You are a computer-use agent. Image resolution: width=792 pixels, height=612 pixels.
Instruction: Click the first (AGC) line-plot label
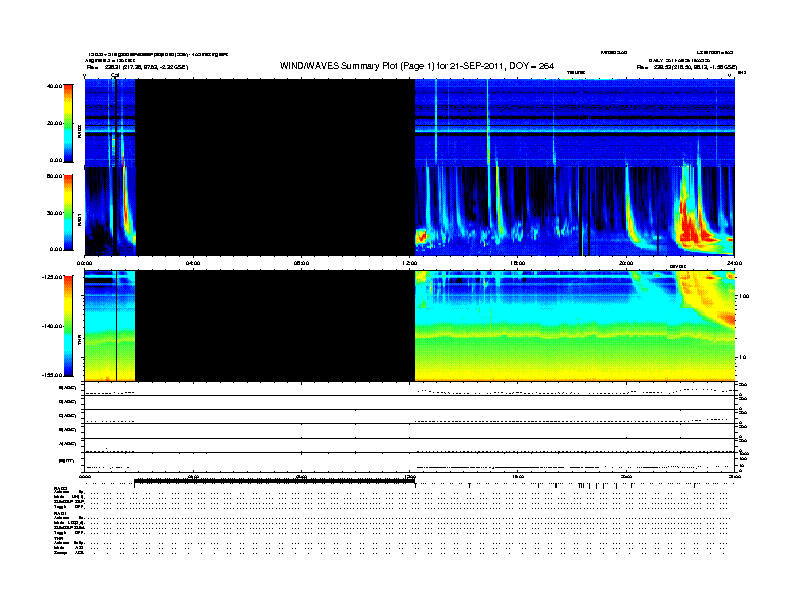coord(67,388)
